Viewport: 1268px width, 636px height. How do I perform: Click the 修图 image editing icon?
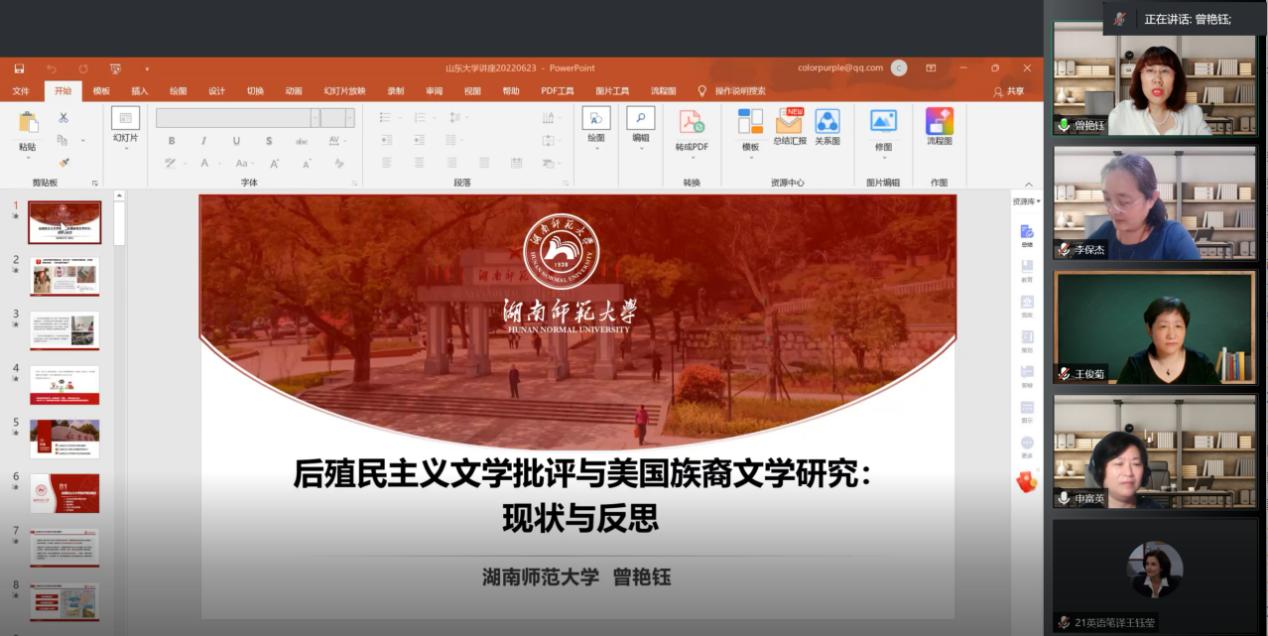(x=883, y=122)
